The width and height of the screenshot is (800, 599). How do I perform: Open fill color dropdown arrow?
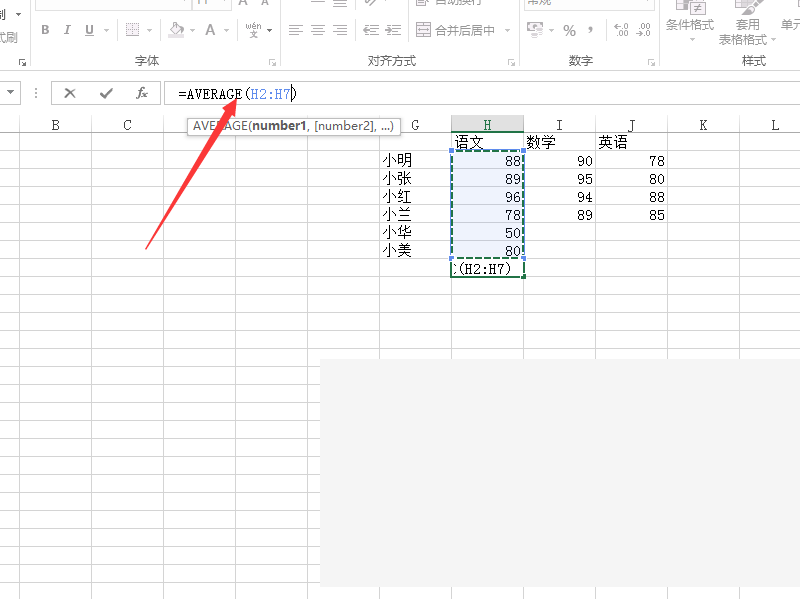point(192,31)
